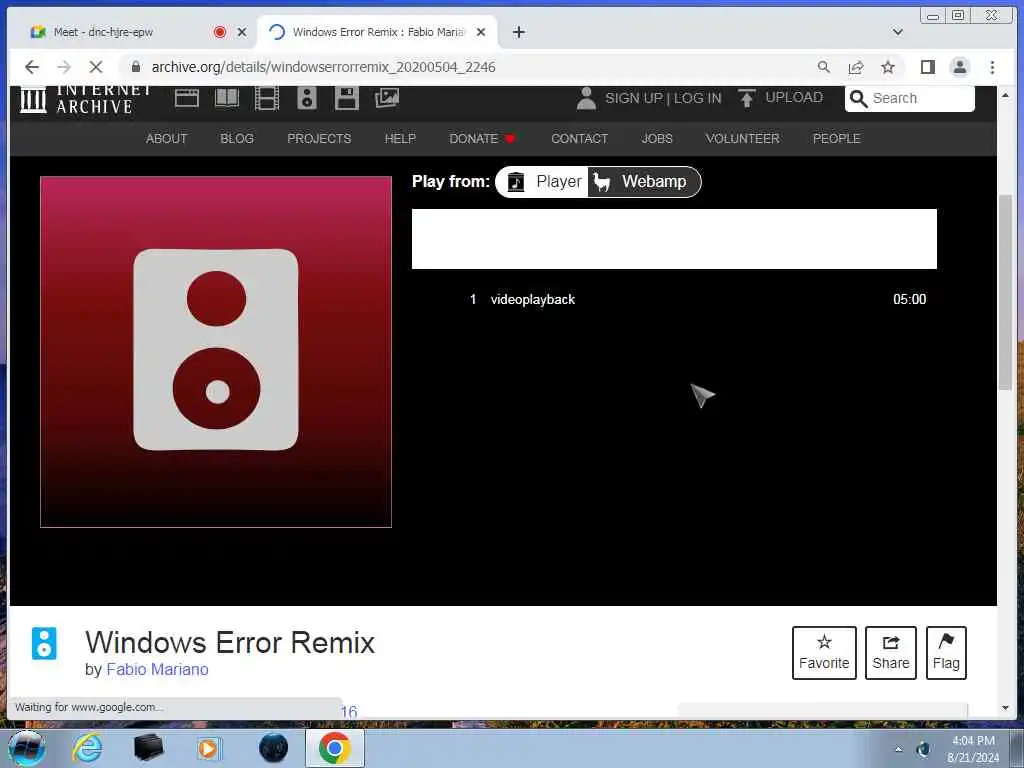Screen dimensions: 1024x768
Task: Go back with the browser back arrow
Action: pyautogui.click(x=31, y=67)
